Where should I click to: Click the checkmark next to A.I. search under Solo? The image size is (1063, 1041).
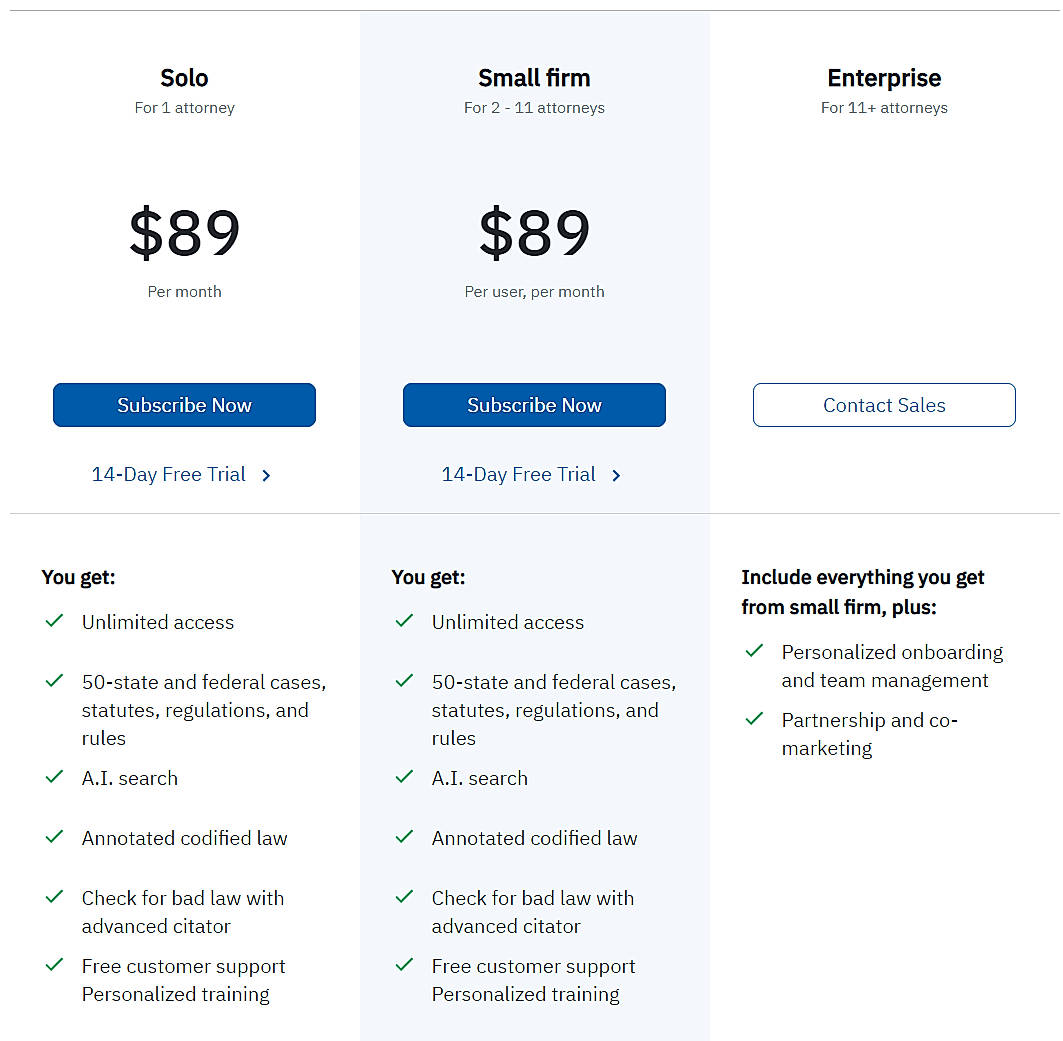(55, 777)
